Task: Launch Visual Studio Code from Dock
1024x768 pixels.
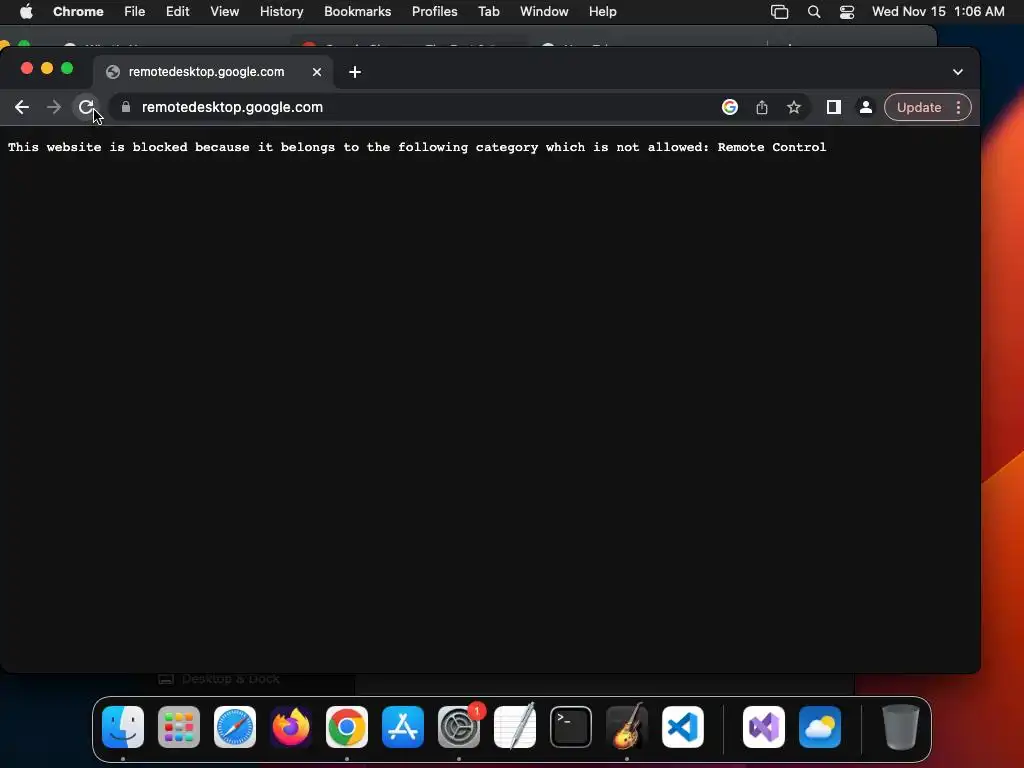Action: pos(682,727)
